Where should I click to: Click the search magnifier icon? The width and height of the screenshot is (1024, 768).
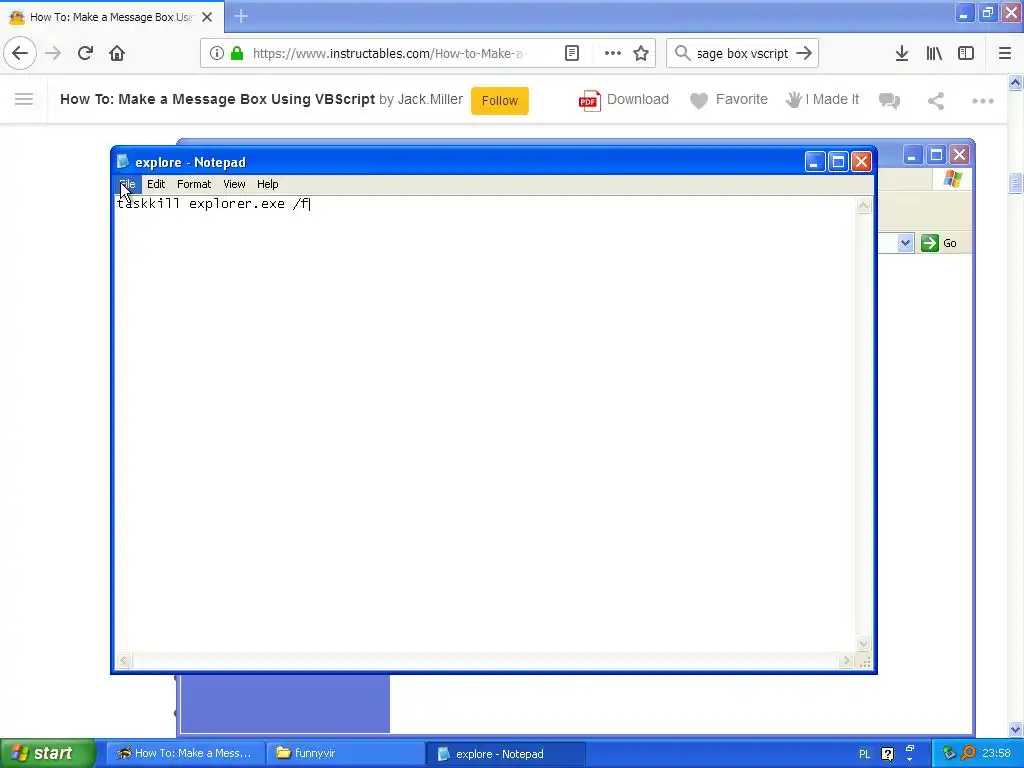pos(682,53)
